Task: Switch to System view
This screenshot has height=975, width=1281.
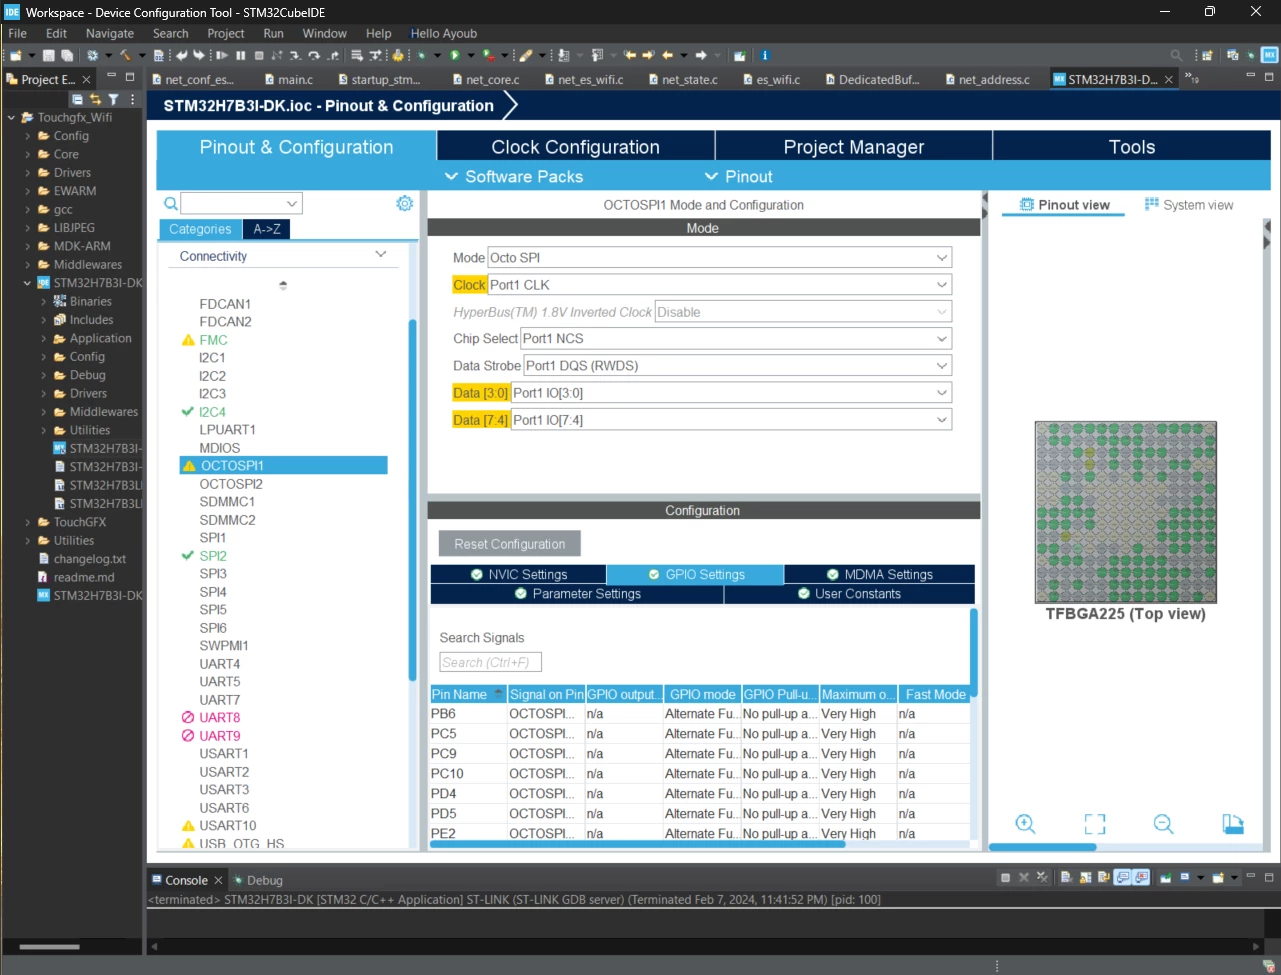Action: coord(1189,205)
